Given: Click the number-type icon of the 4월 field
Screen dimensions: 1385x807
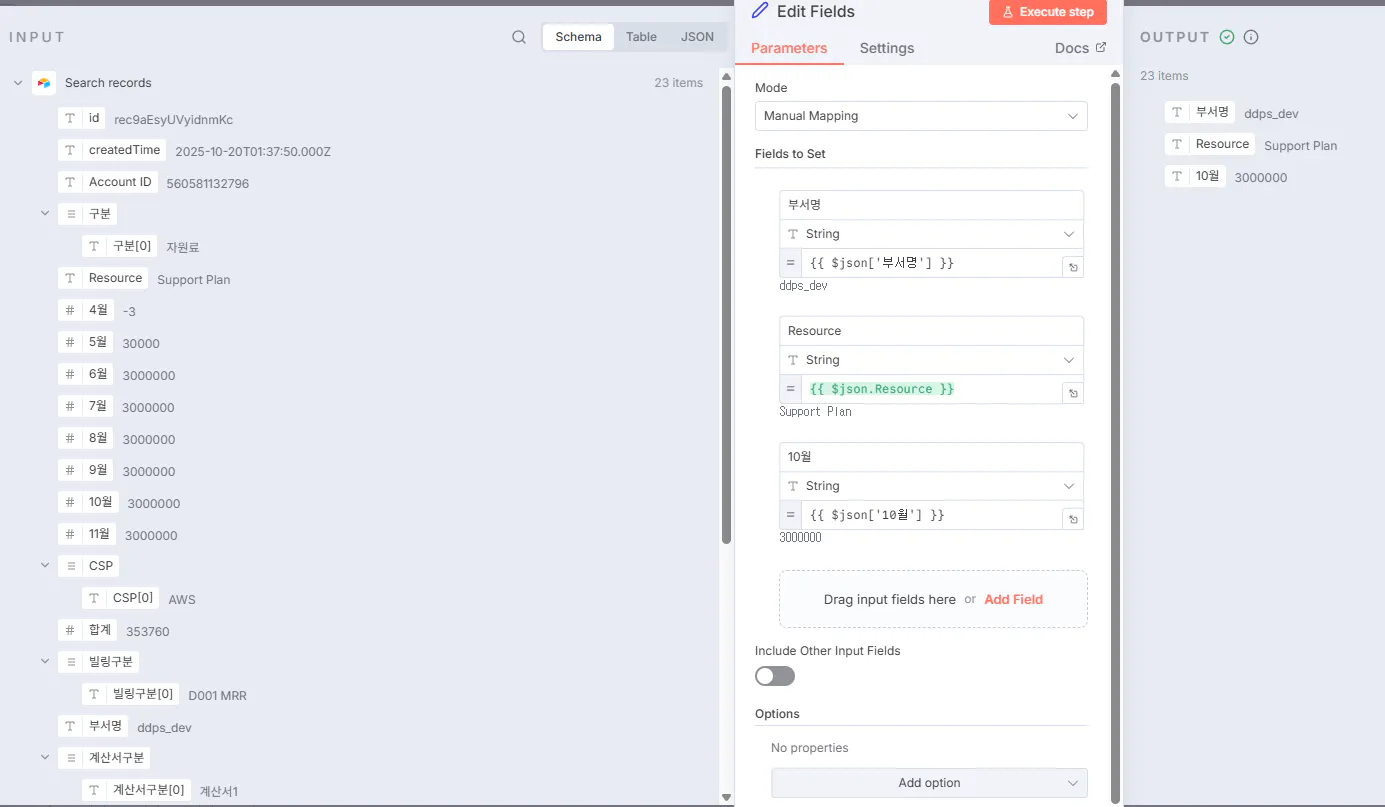Looking at the screenshot, I should pos(70,311).
